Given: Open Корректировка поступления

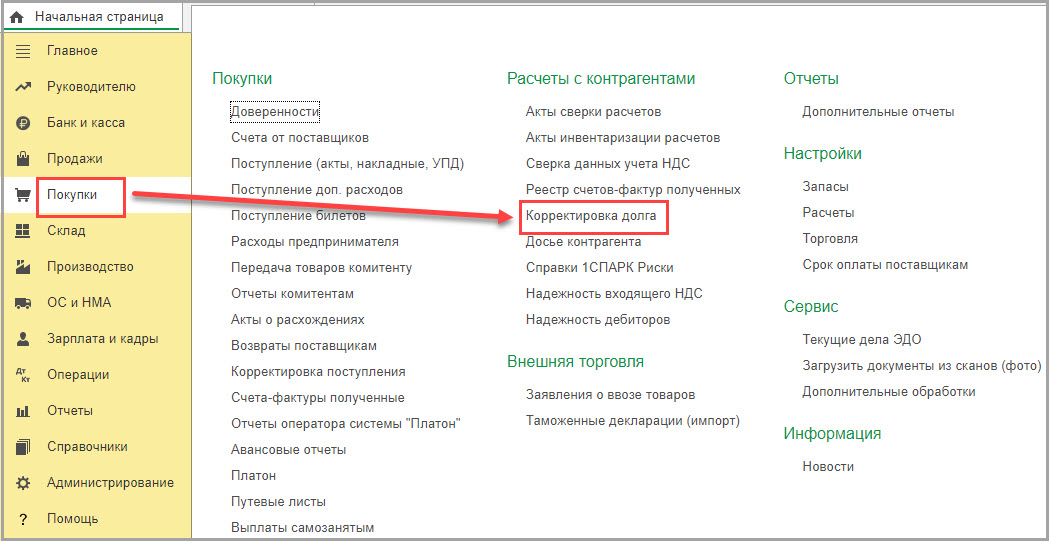Looking at the screenshot, I should [x=318, y=372].
